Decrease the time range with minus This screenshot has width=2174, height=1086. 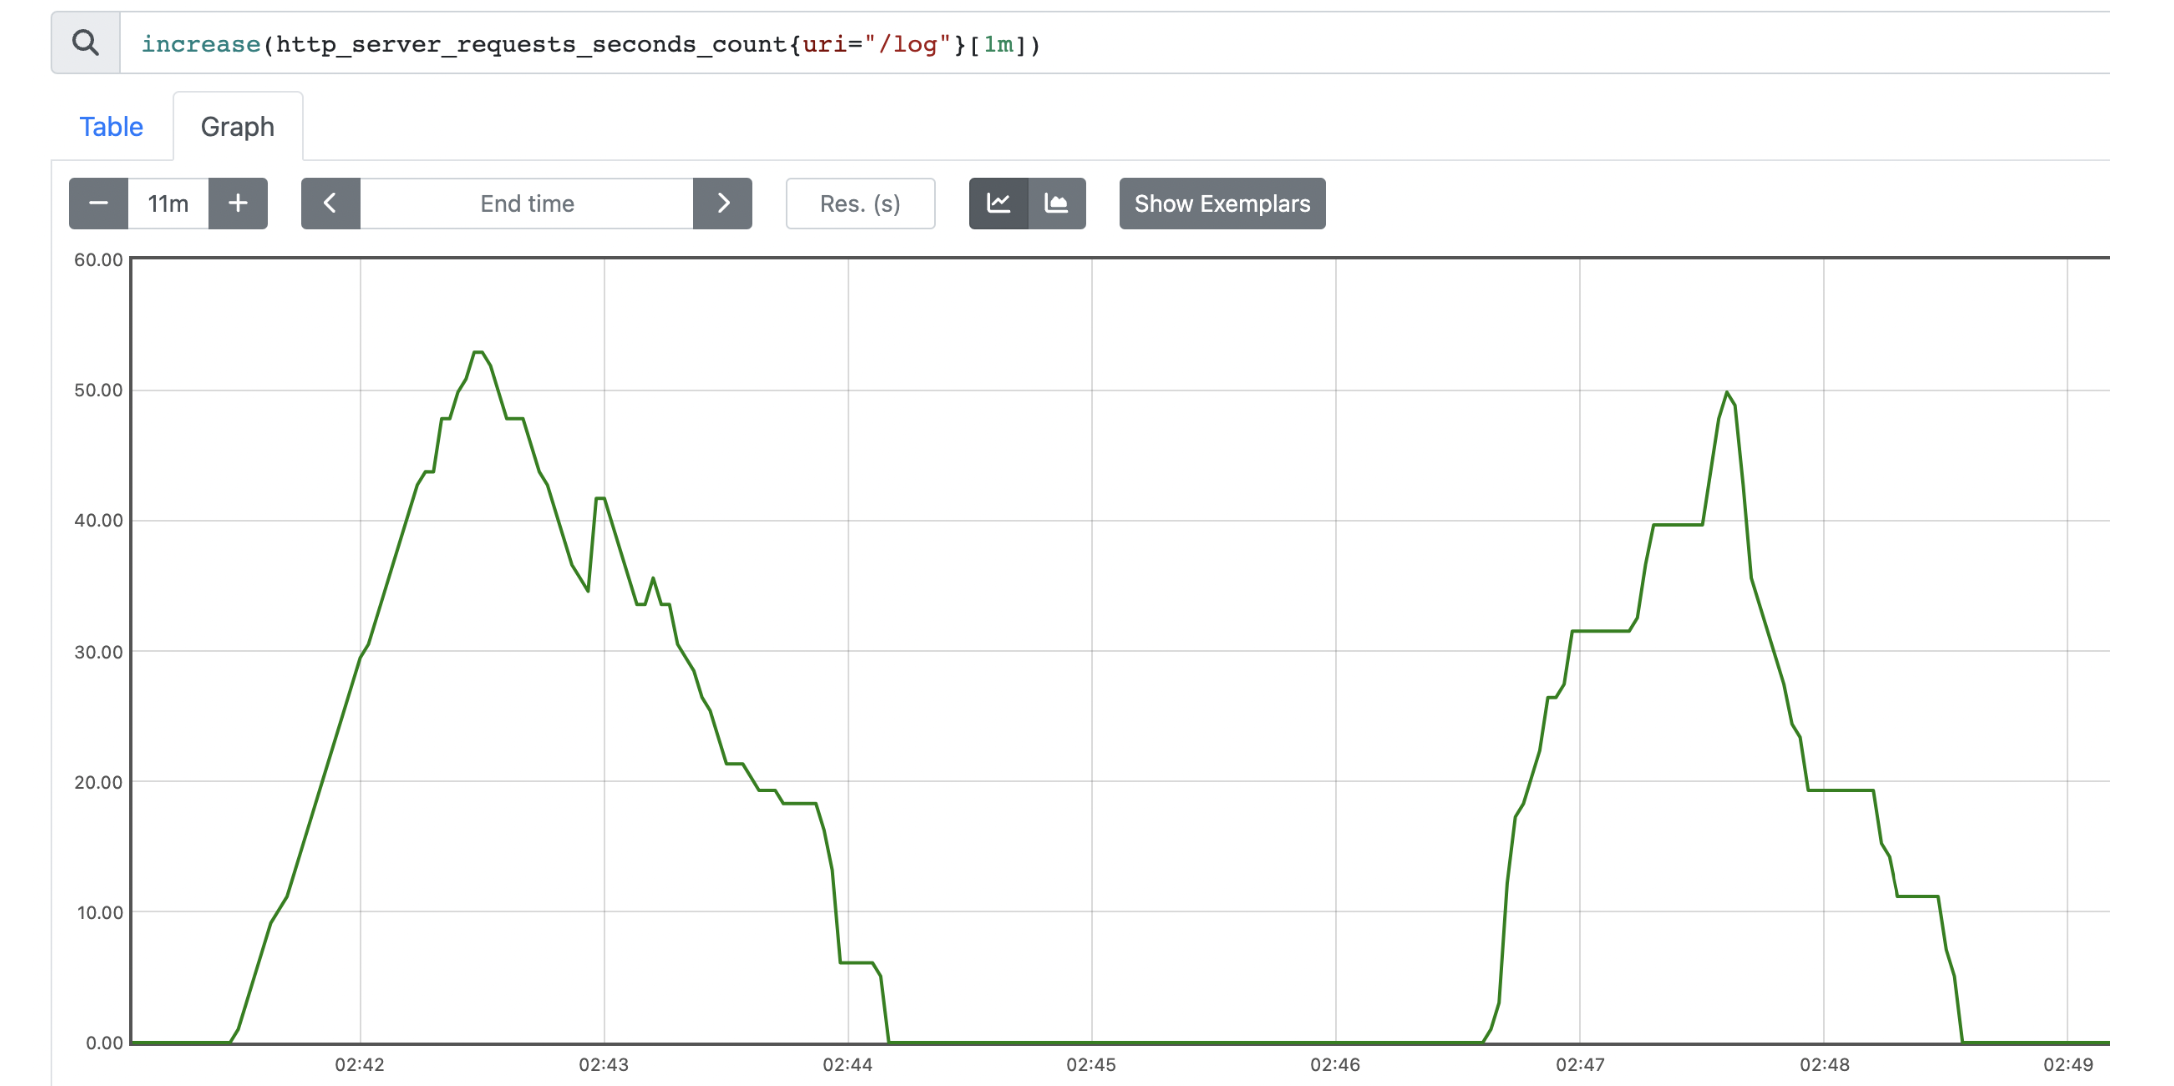(x=98, y=204)
